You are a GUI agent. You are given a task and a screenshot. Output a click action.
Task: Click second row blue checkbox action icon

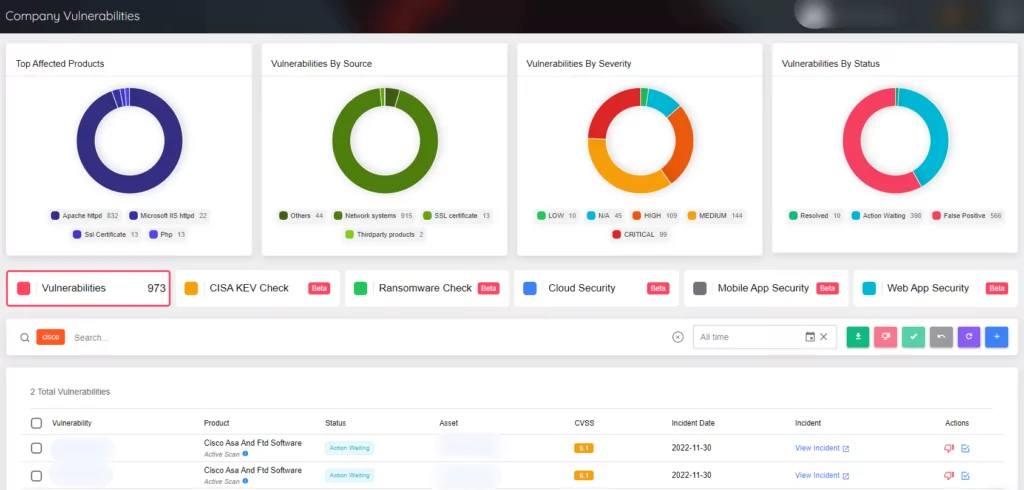[x=965, y=476]
